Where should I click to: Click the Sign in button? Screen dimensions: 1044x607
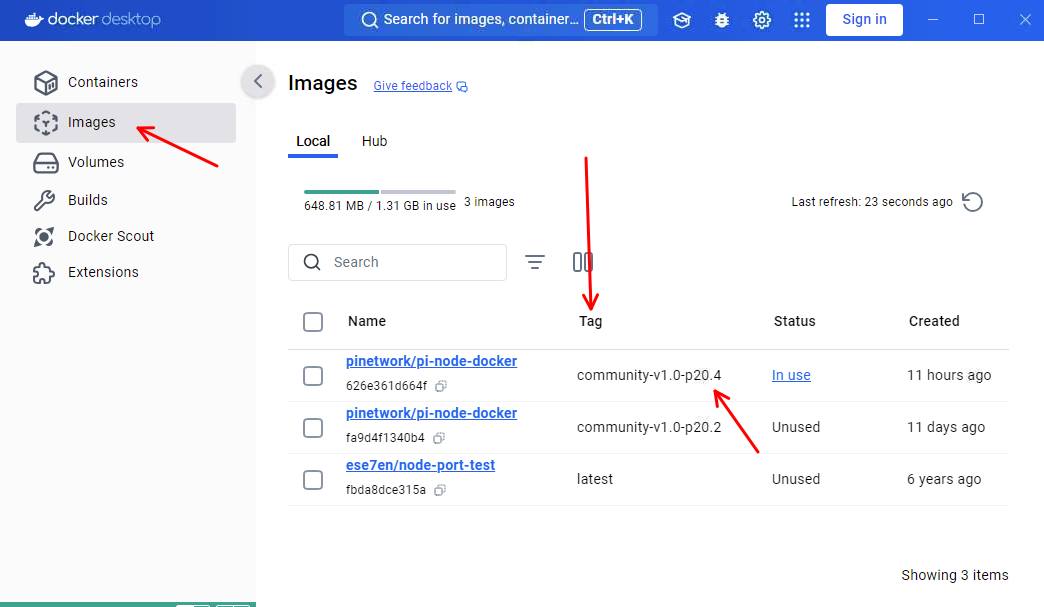click(864, 20)
